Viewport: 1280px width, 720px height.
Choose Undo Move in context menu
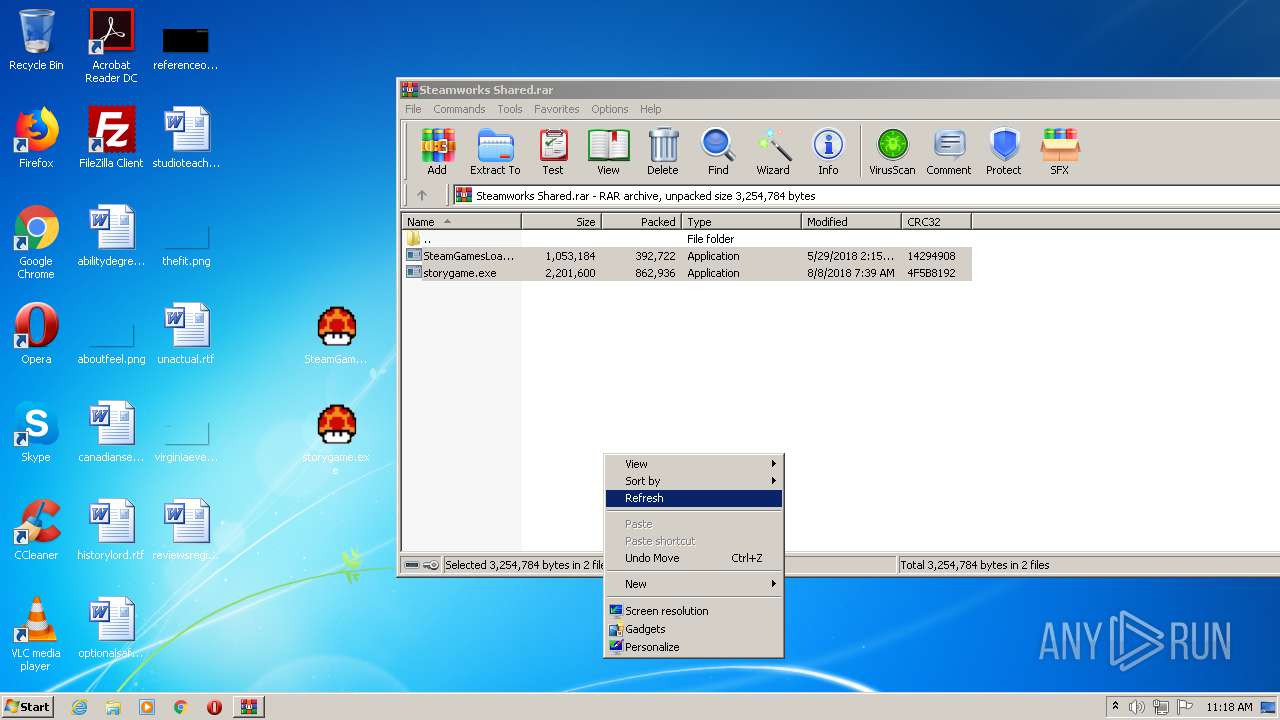[694, 558]
